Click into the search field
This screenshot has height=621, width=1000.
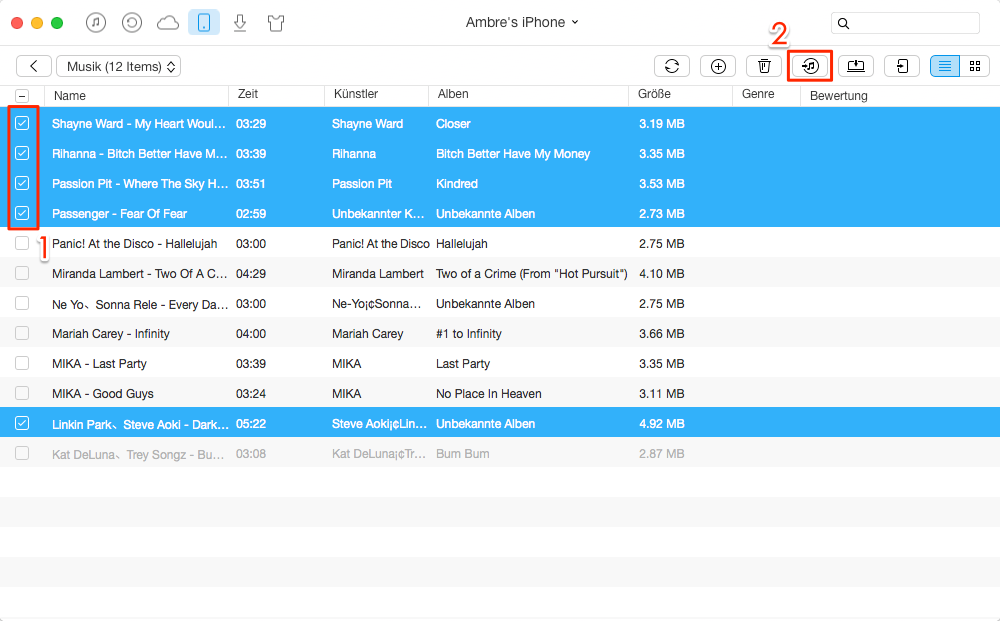pyautogui.click(x=905, y=23)
